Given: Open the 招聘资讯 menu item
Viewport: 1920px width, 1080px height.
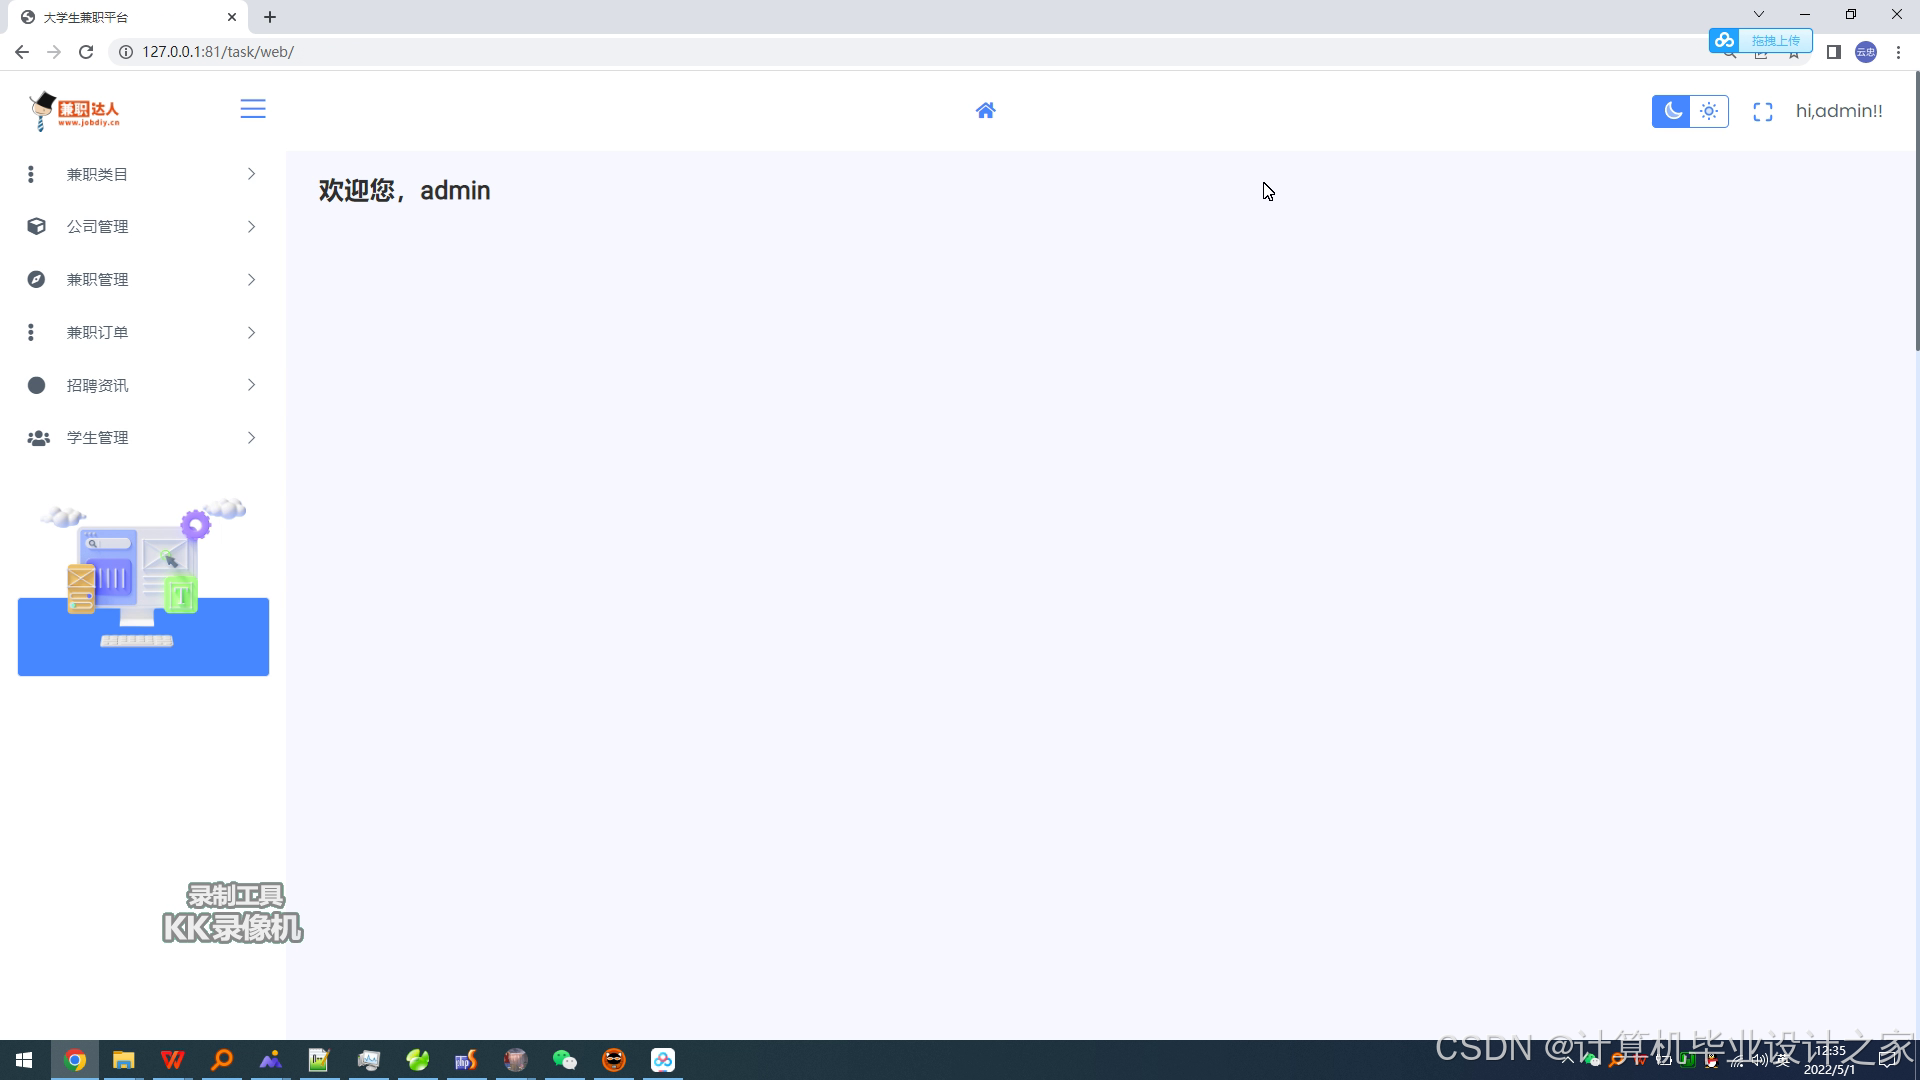Looking at the screenshot, I should [x=98, y=385].
